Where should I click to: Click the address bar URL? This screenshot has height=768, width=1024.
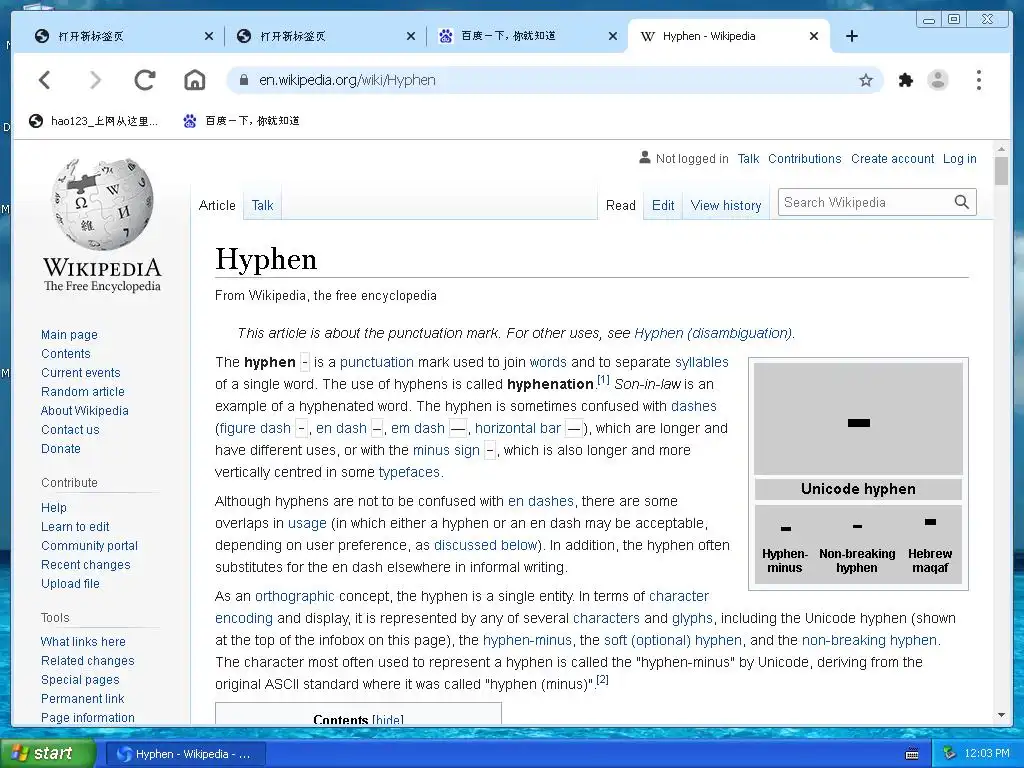click(x=347, y=80)
